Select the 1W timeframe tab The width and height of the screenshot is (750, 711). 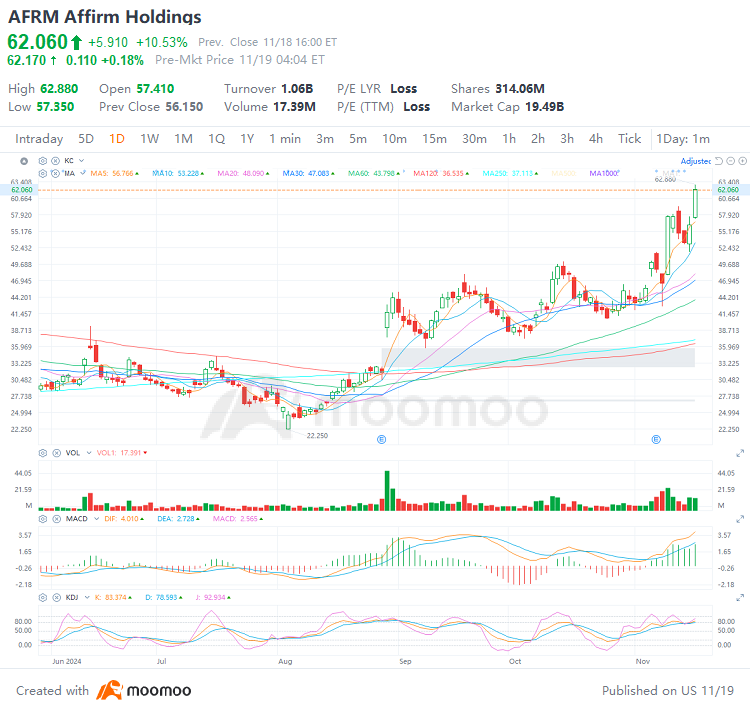click(x=150, y=139)
